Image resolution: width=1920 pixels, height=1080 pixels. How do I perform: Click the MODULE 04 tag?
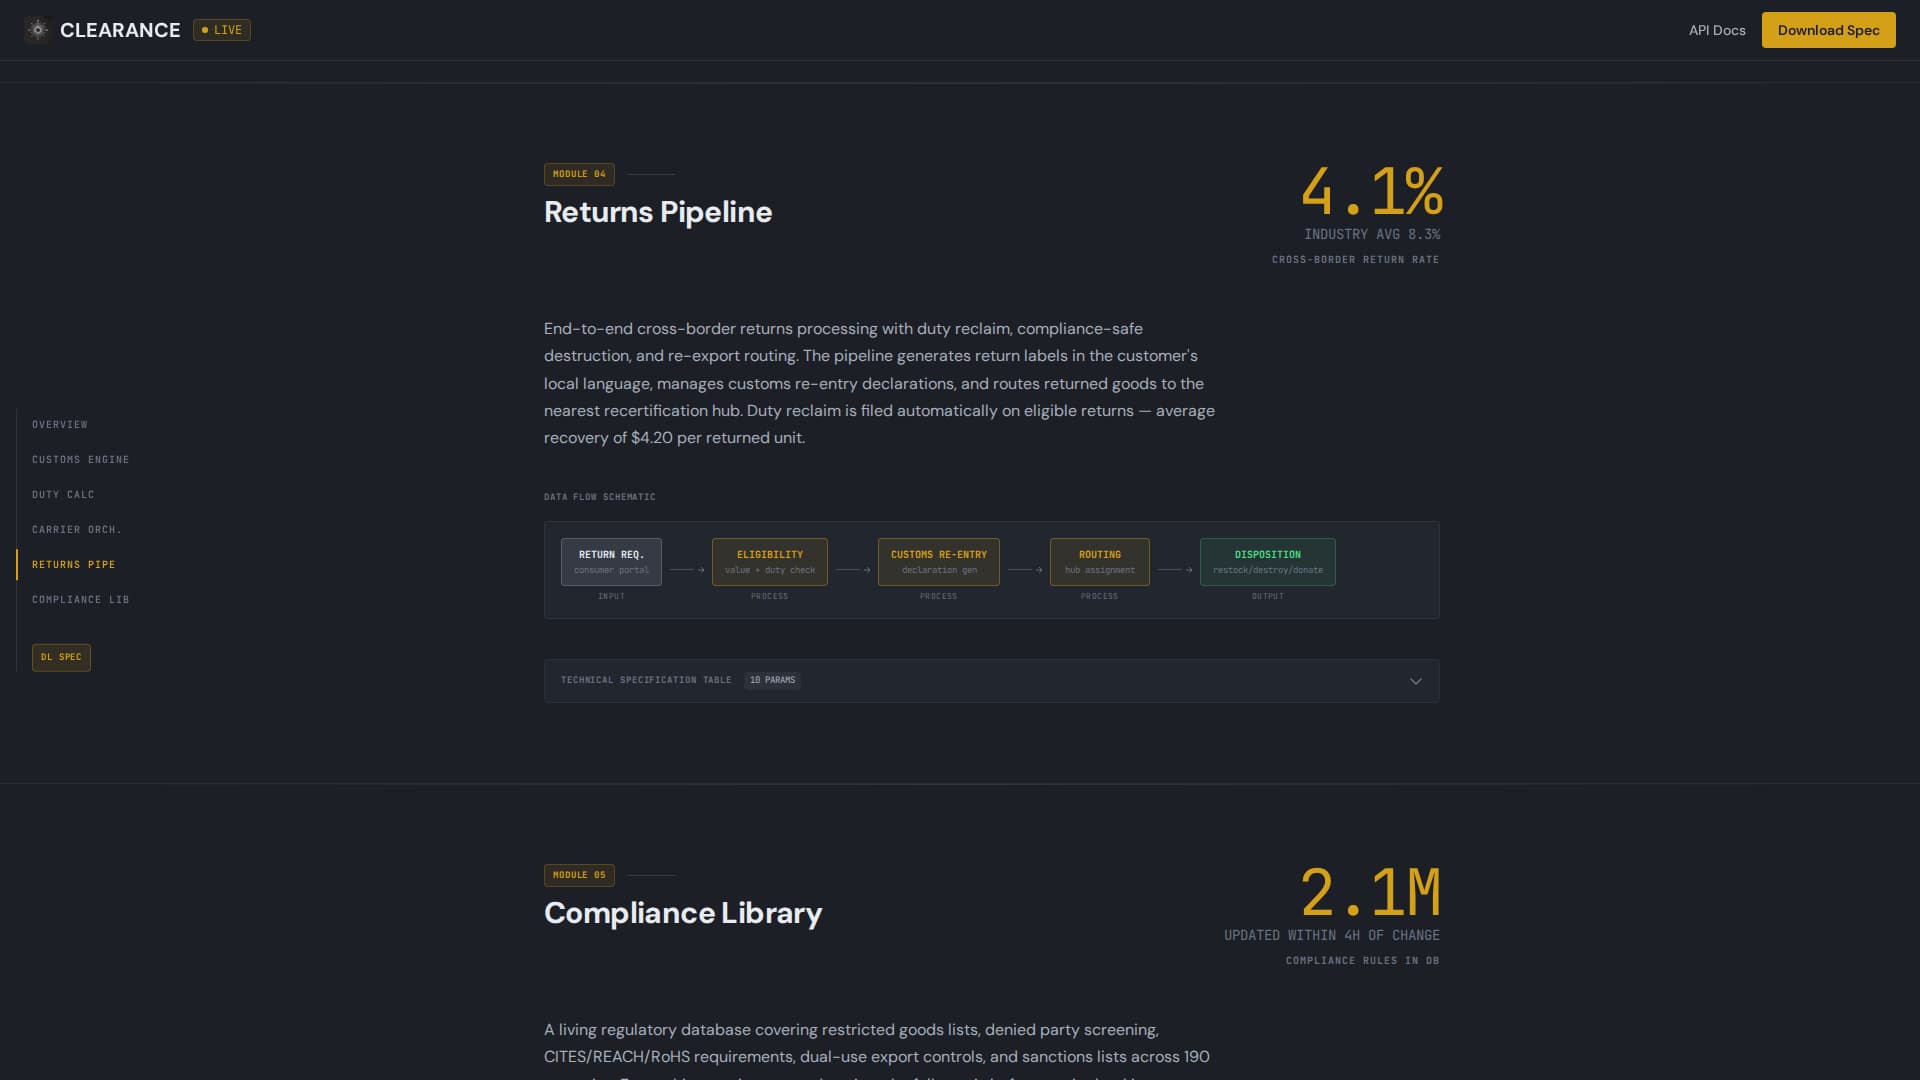click(579, 174)
